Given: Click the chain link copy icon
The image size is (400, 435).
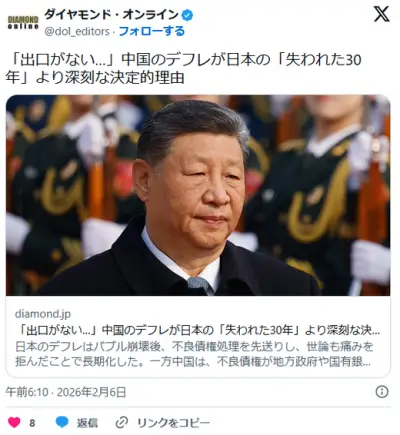Looking at the screenshot, I should click(x=122, y=423).
